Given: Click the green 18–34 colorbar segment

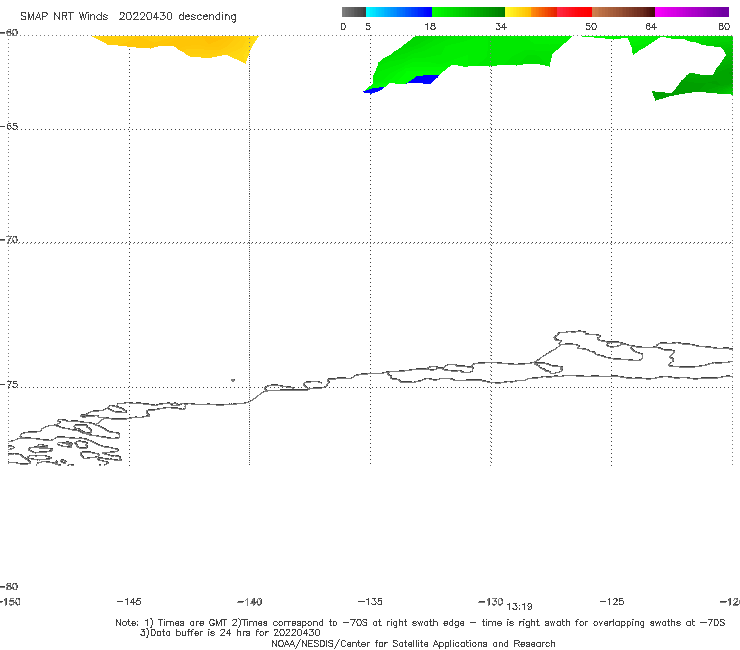Looking at the screenshot, I should coord(468,12).
